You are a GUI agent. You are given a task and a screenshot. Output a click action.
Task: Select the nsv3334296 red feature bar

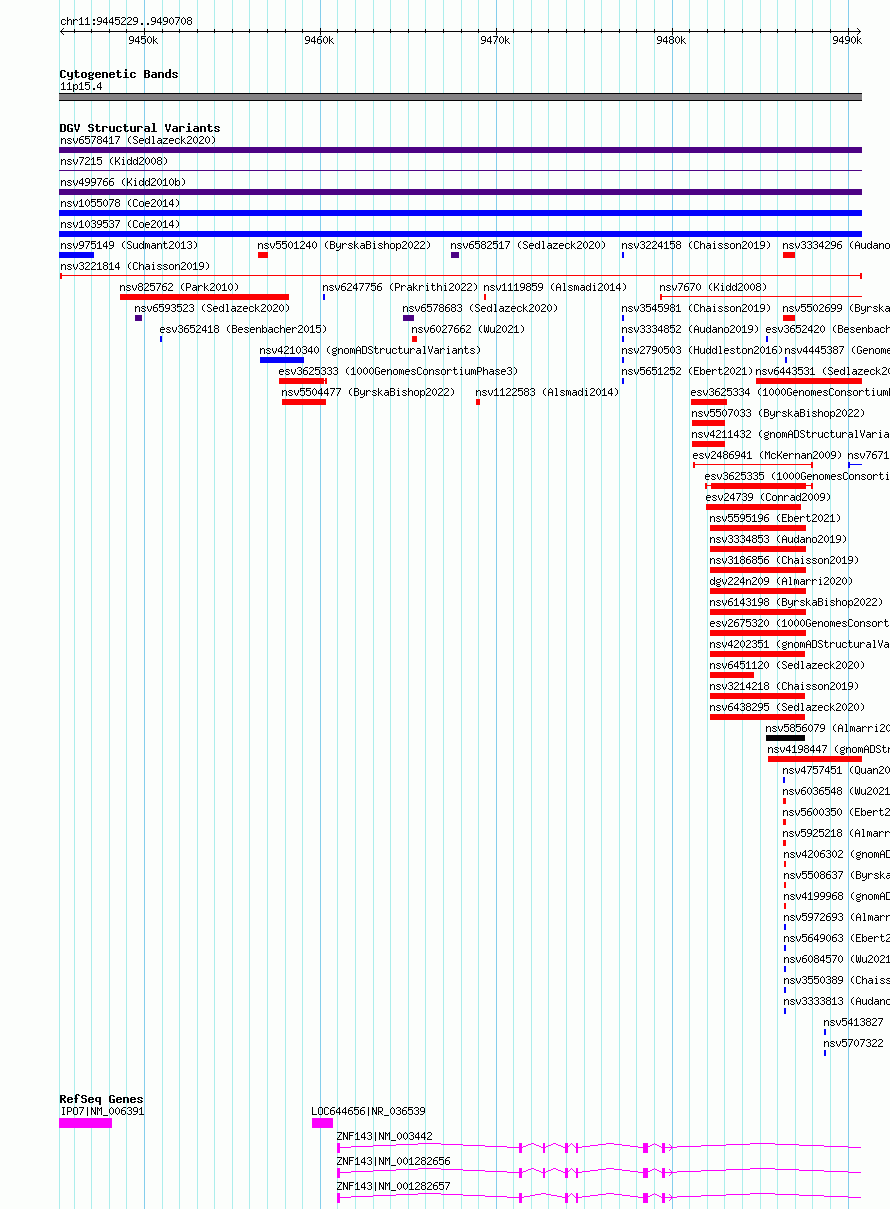[x=789, y=255]
